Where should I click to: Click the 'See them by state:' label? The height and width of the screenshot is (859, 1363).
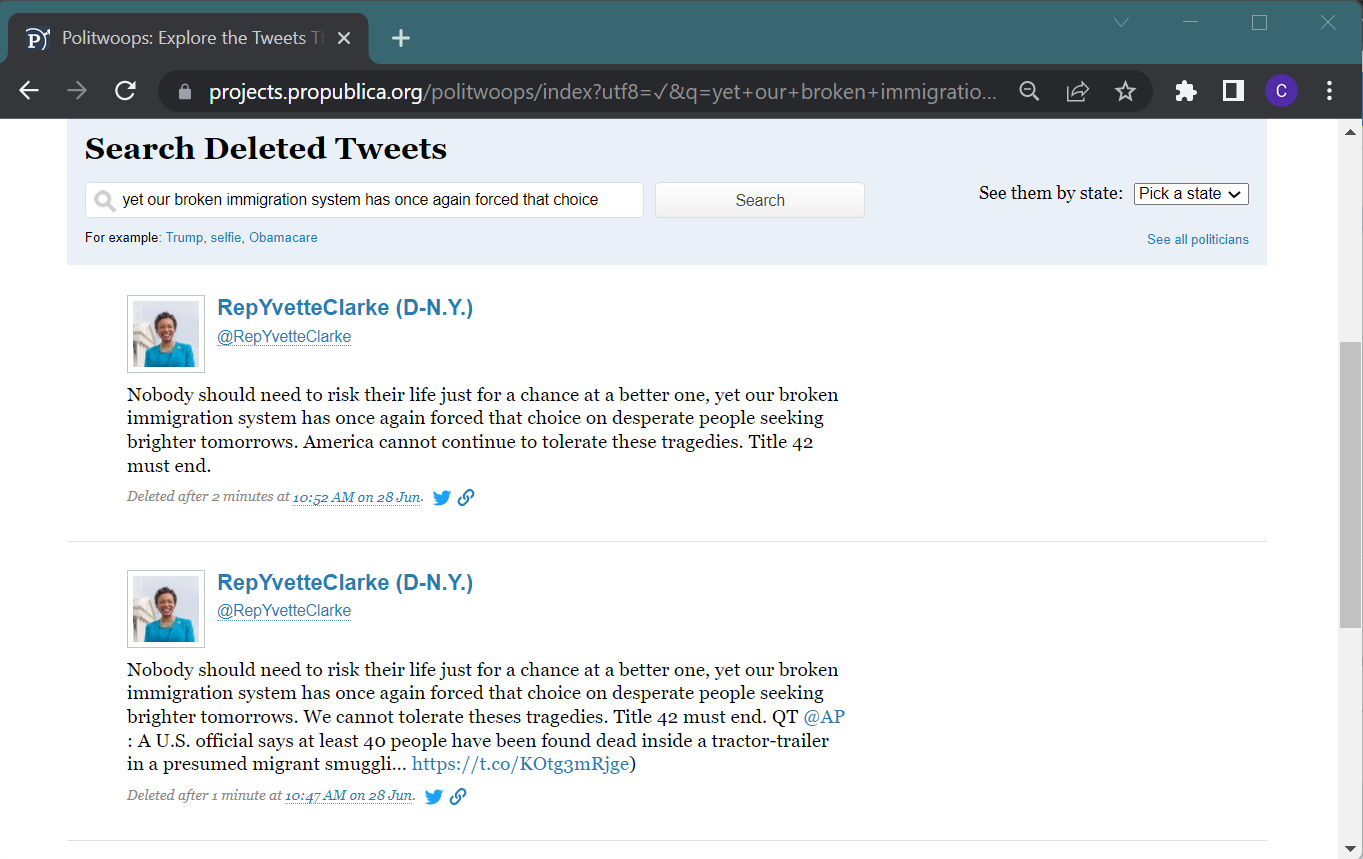pos(1051,193)
